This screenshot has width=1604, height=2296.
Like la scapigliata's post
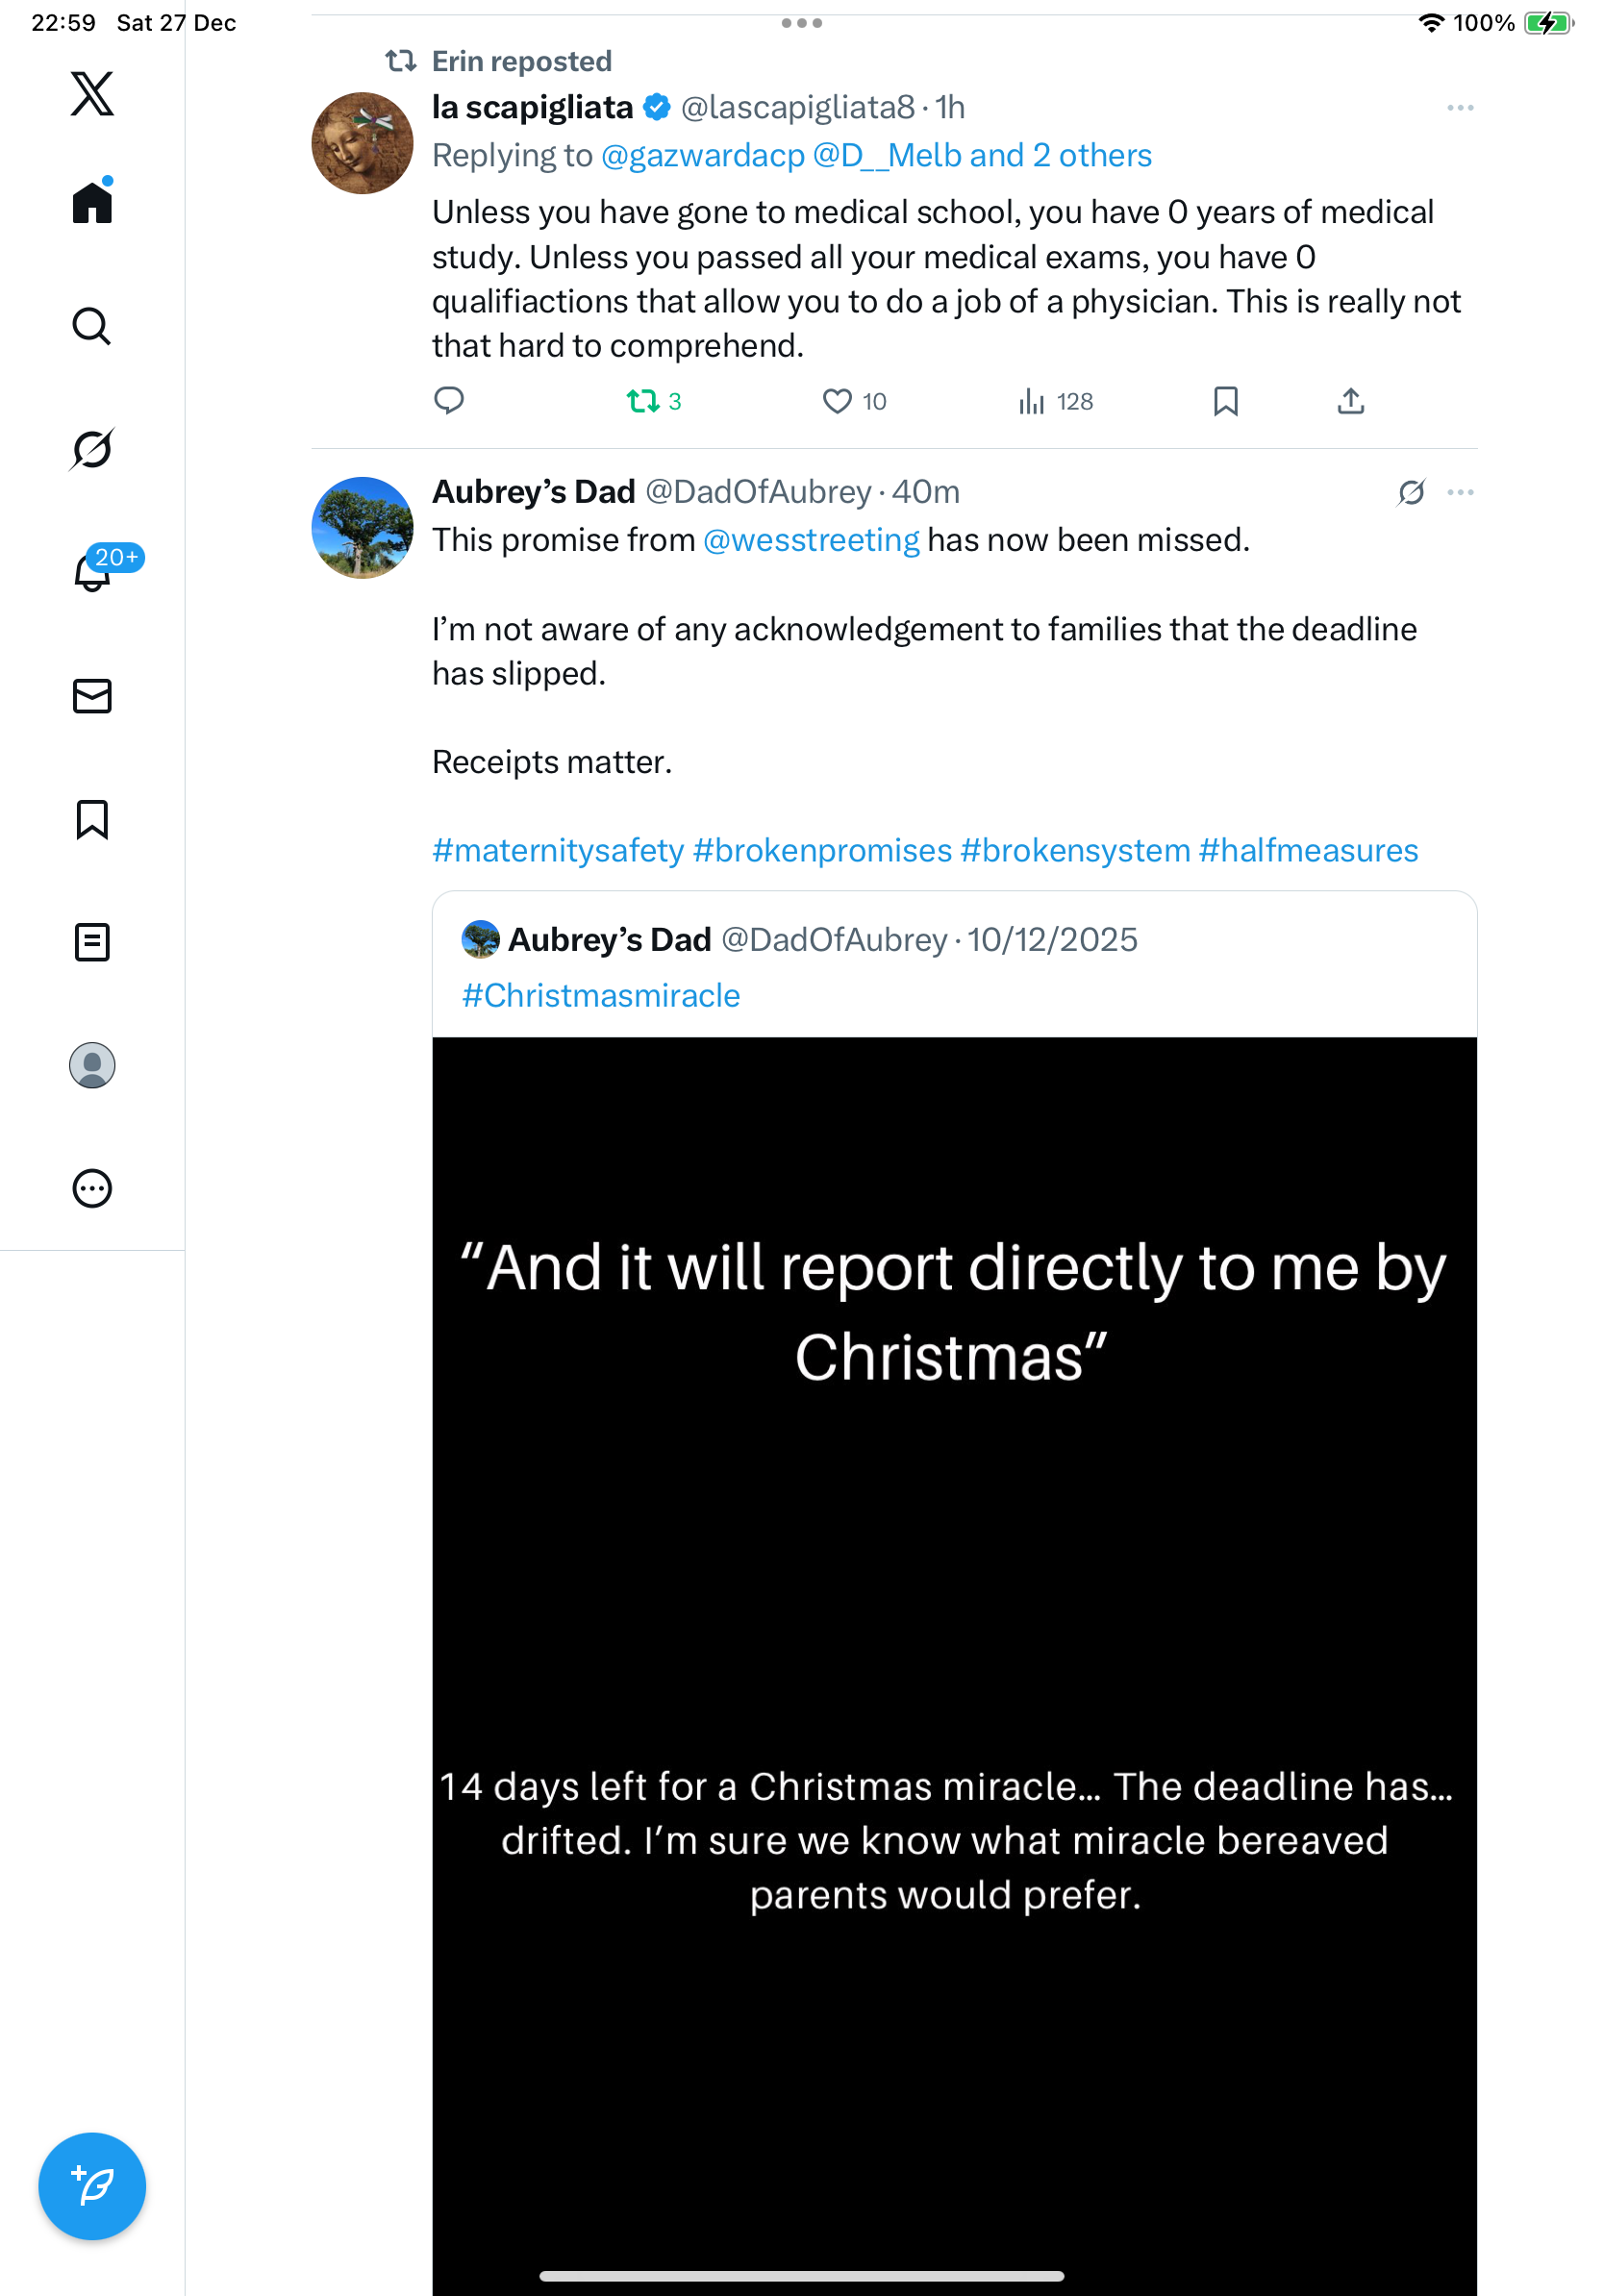point(837,401)
